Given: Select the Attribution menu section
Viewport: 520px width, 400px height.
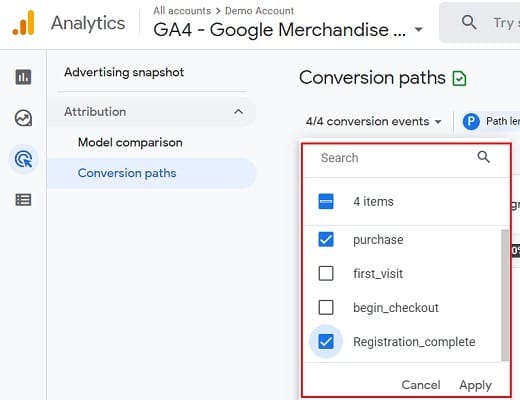Looking at the screenshot, I should click(152, 112).
